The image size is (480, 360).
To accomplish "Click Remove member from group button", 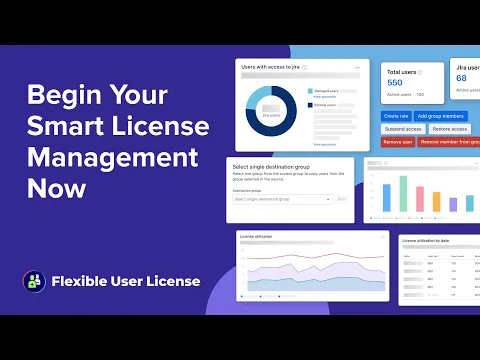I will click(449, 142).
